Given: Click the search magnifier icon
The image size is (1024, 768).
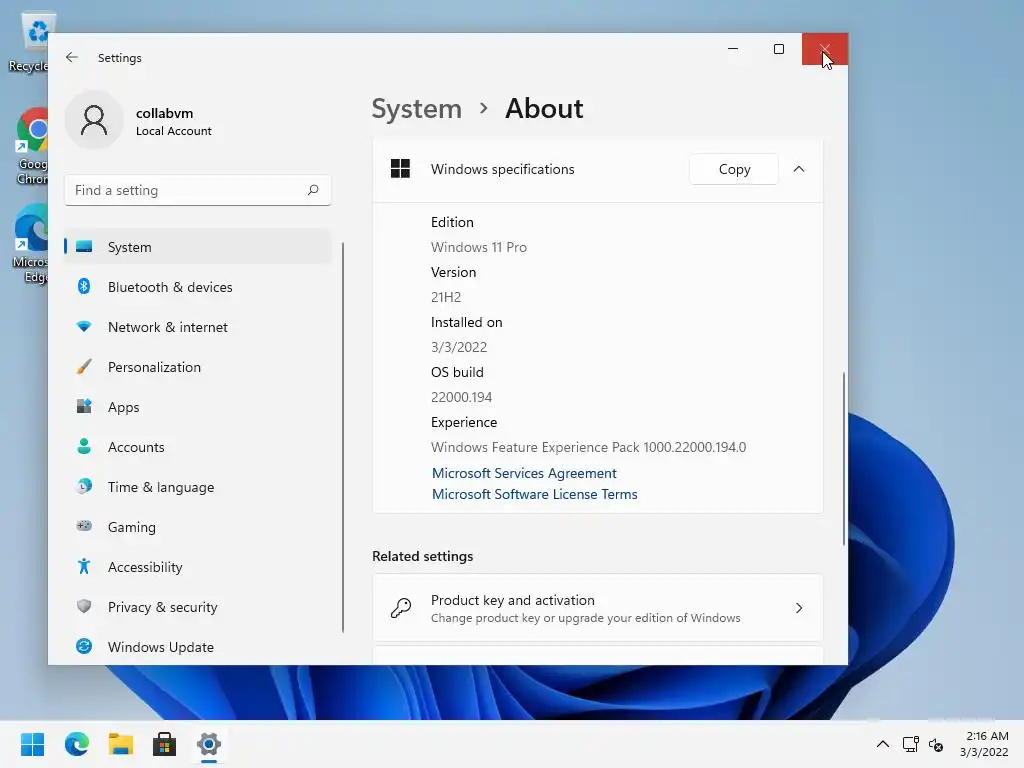Looking at the screenshot, I should (313, 190).
